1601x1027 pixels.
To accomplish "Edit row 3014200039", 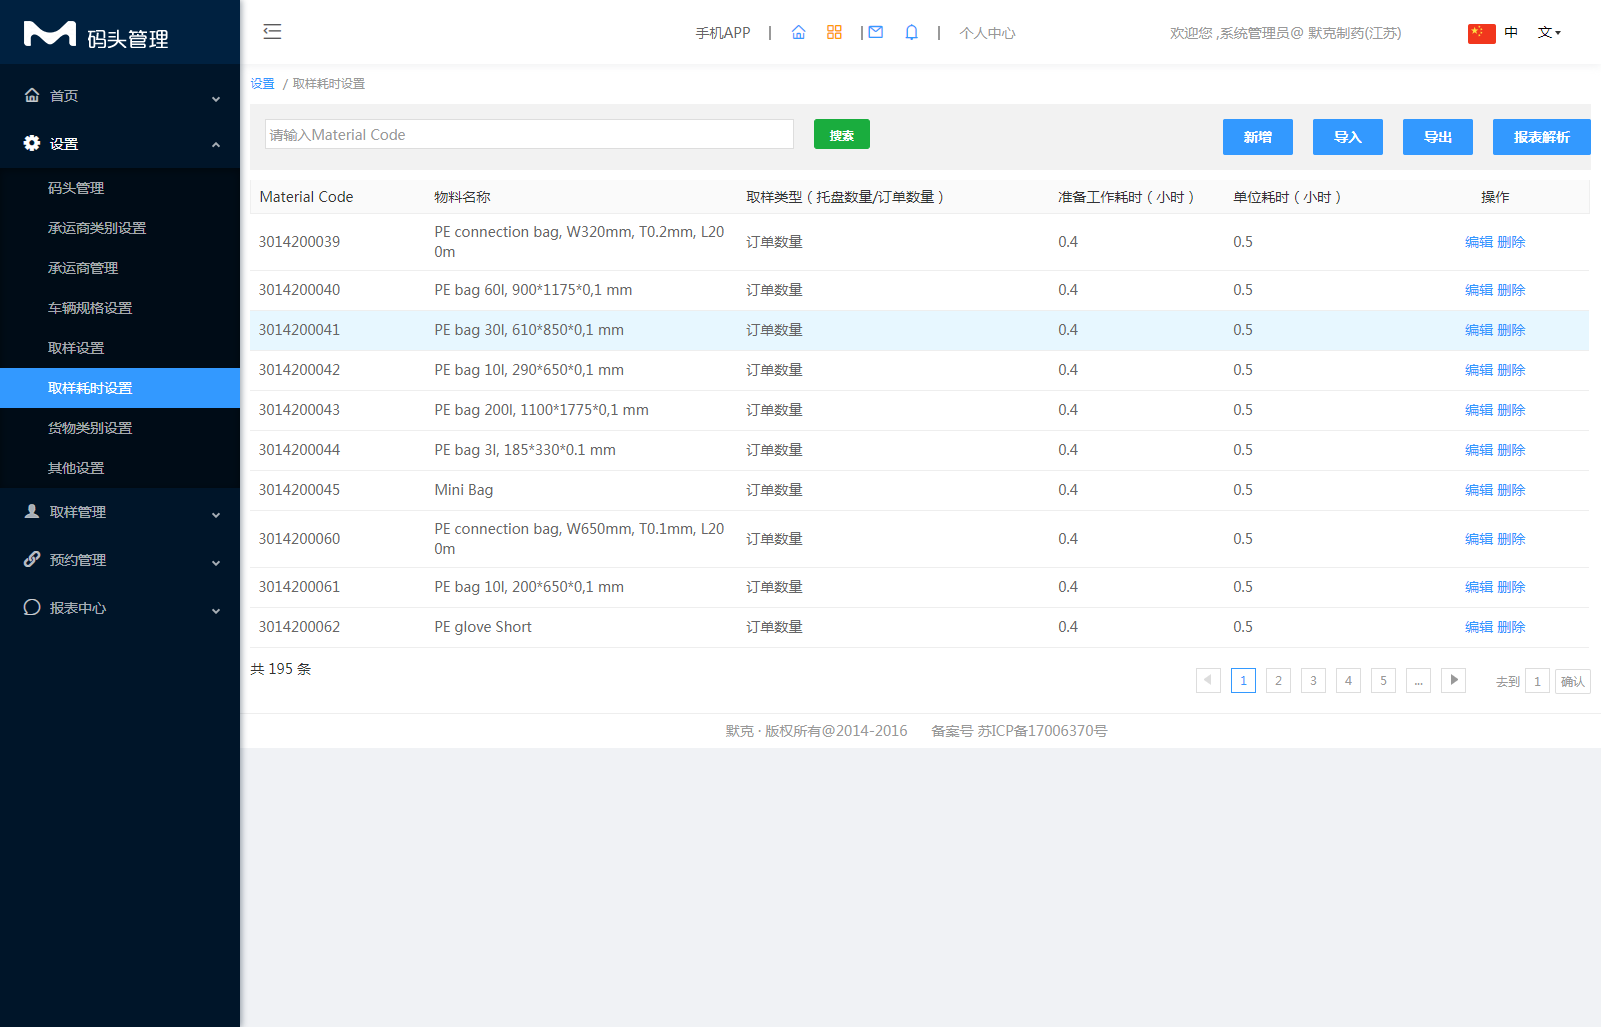I will tap(1479, 242).
